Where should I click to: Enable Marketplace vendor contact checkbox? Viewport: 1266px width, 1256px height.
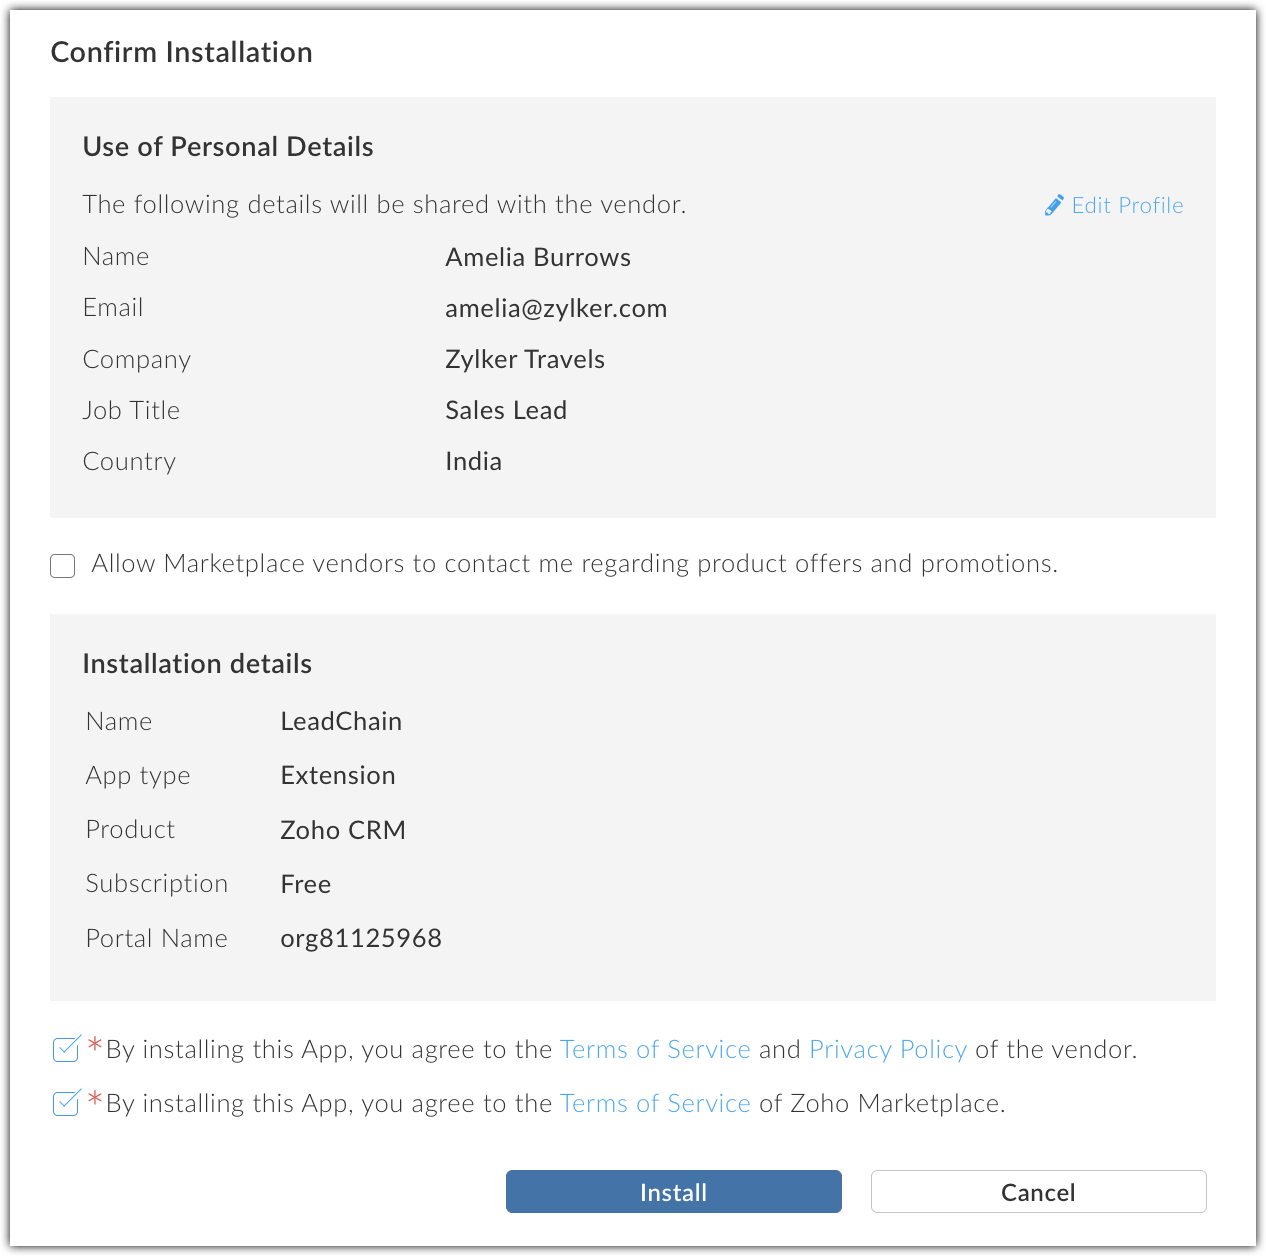pyautogui.click(x=63, y=566)
